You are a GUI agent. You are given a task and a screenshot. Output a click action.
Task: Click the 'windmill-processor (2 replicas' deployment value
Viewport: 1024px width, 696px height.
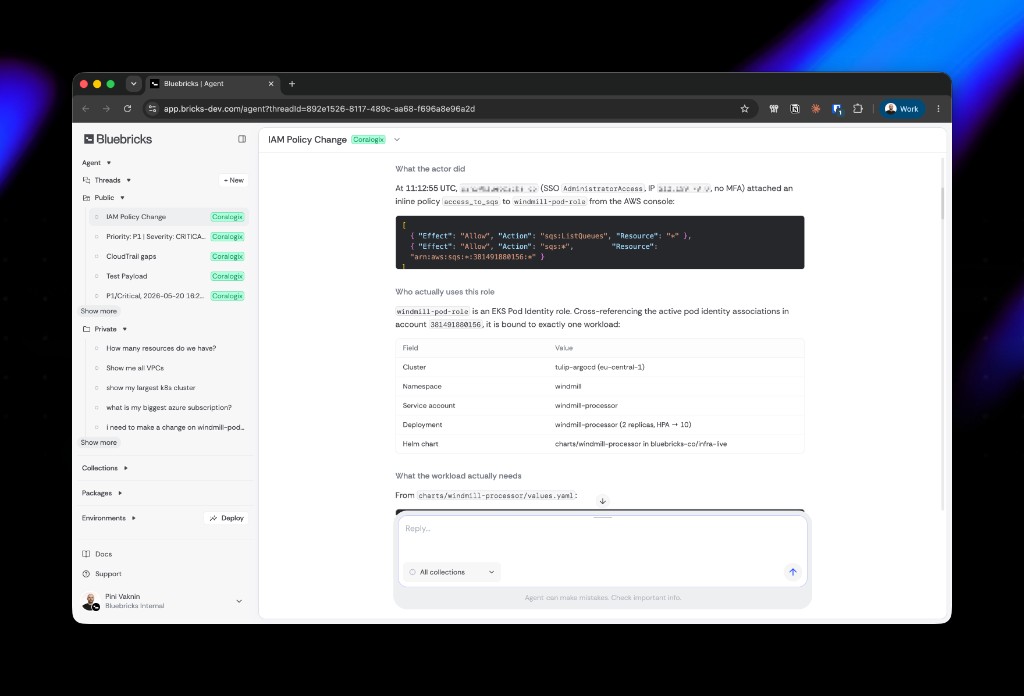(x=623, y=424)
